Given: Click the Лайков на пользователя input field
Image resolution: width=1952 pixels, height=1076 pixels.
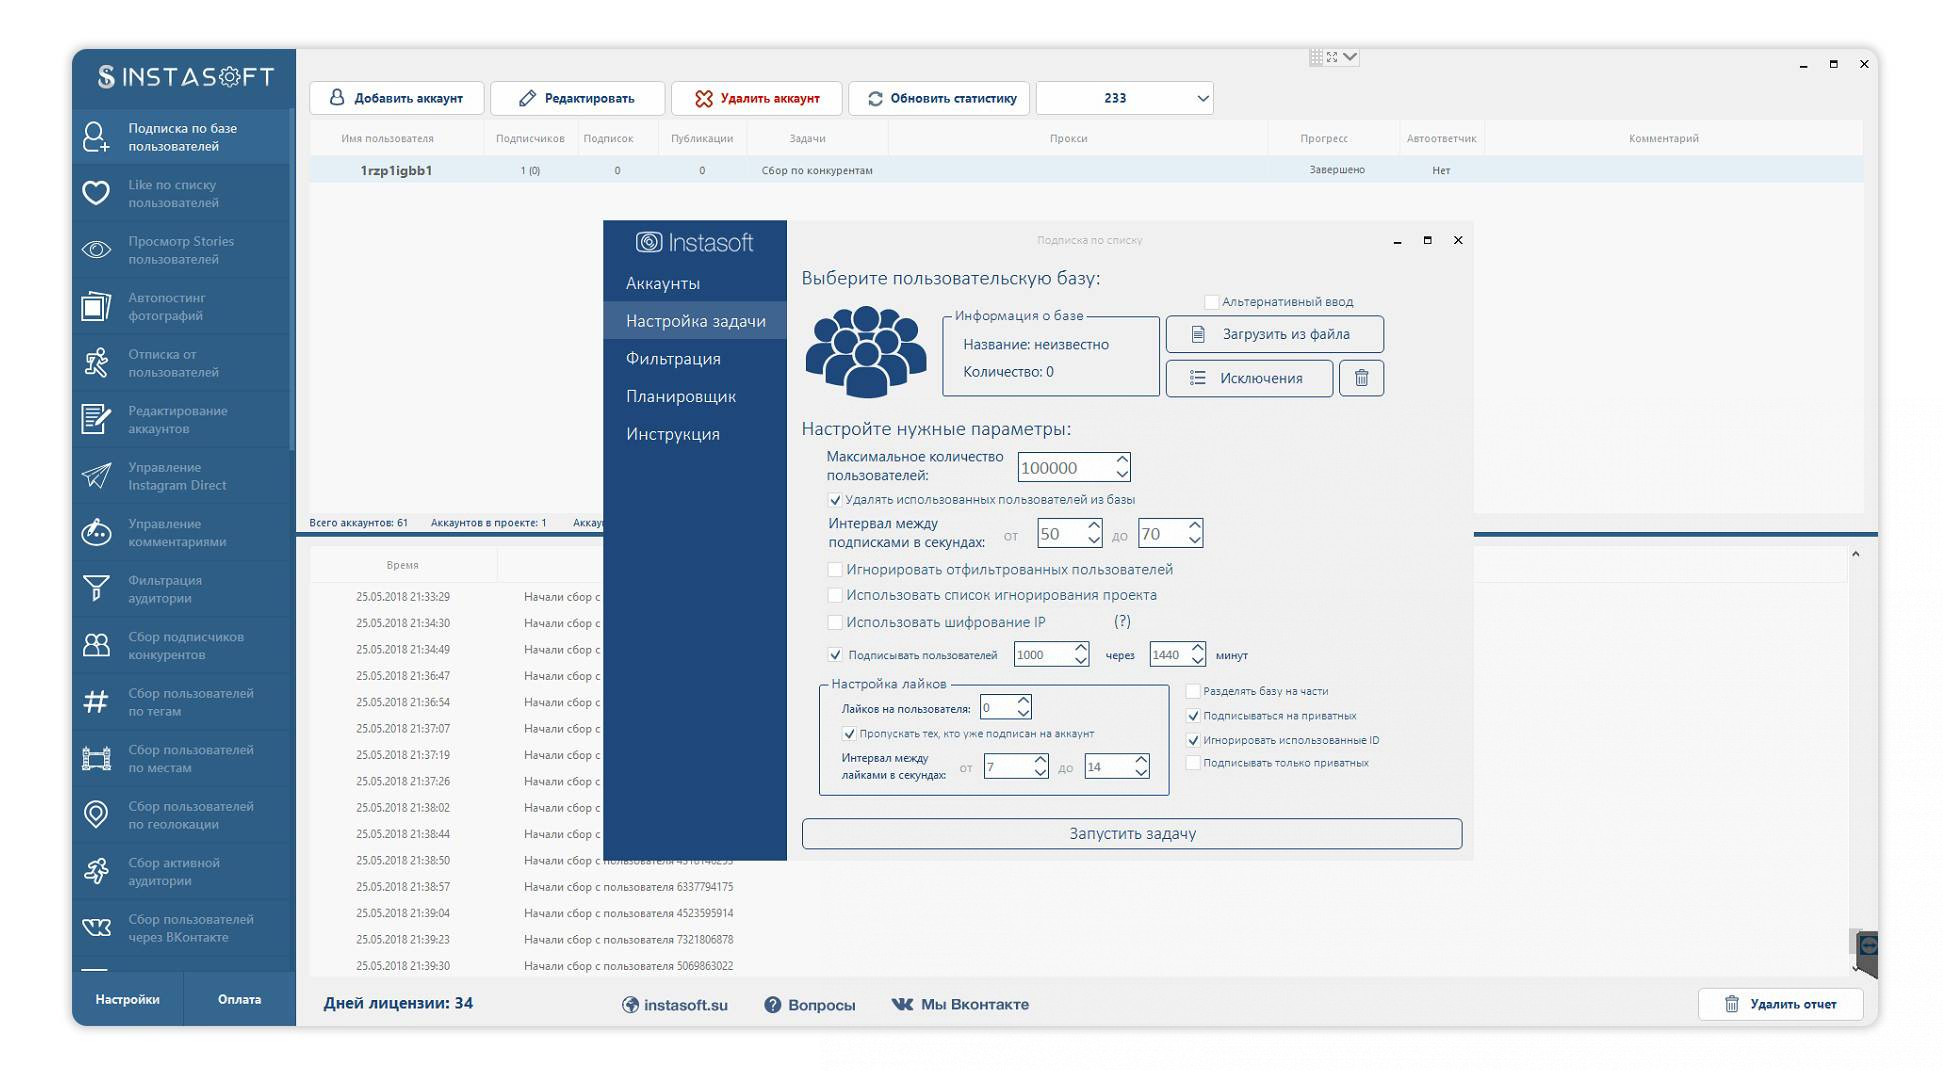Looking at the screenshot, I should [997, 708].
